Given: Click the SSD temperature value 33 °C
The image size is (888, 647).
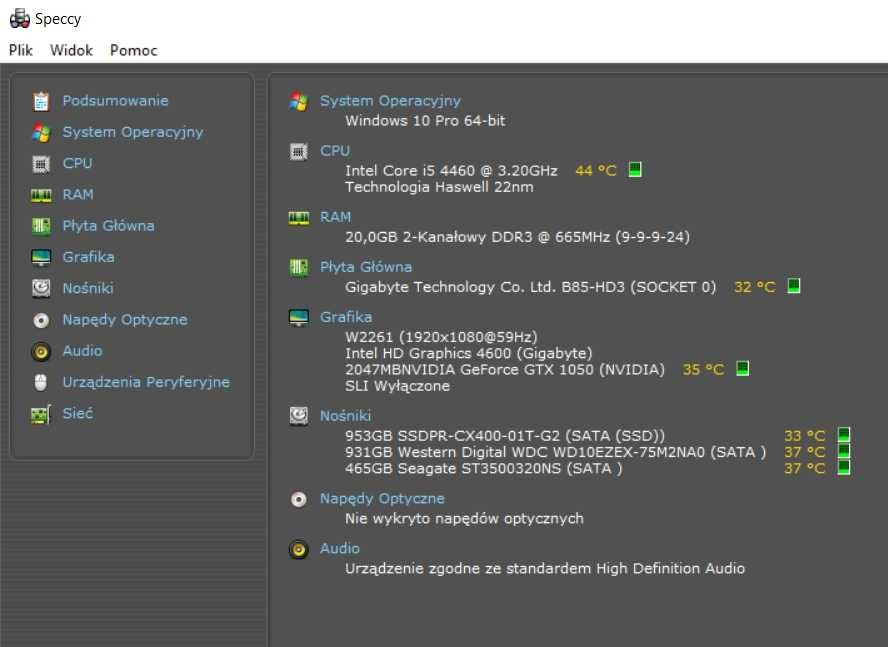Looking at the screenshot, I should tap(805, 436).
